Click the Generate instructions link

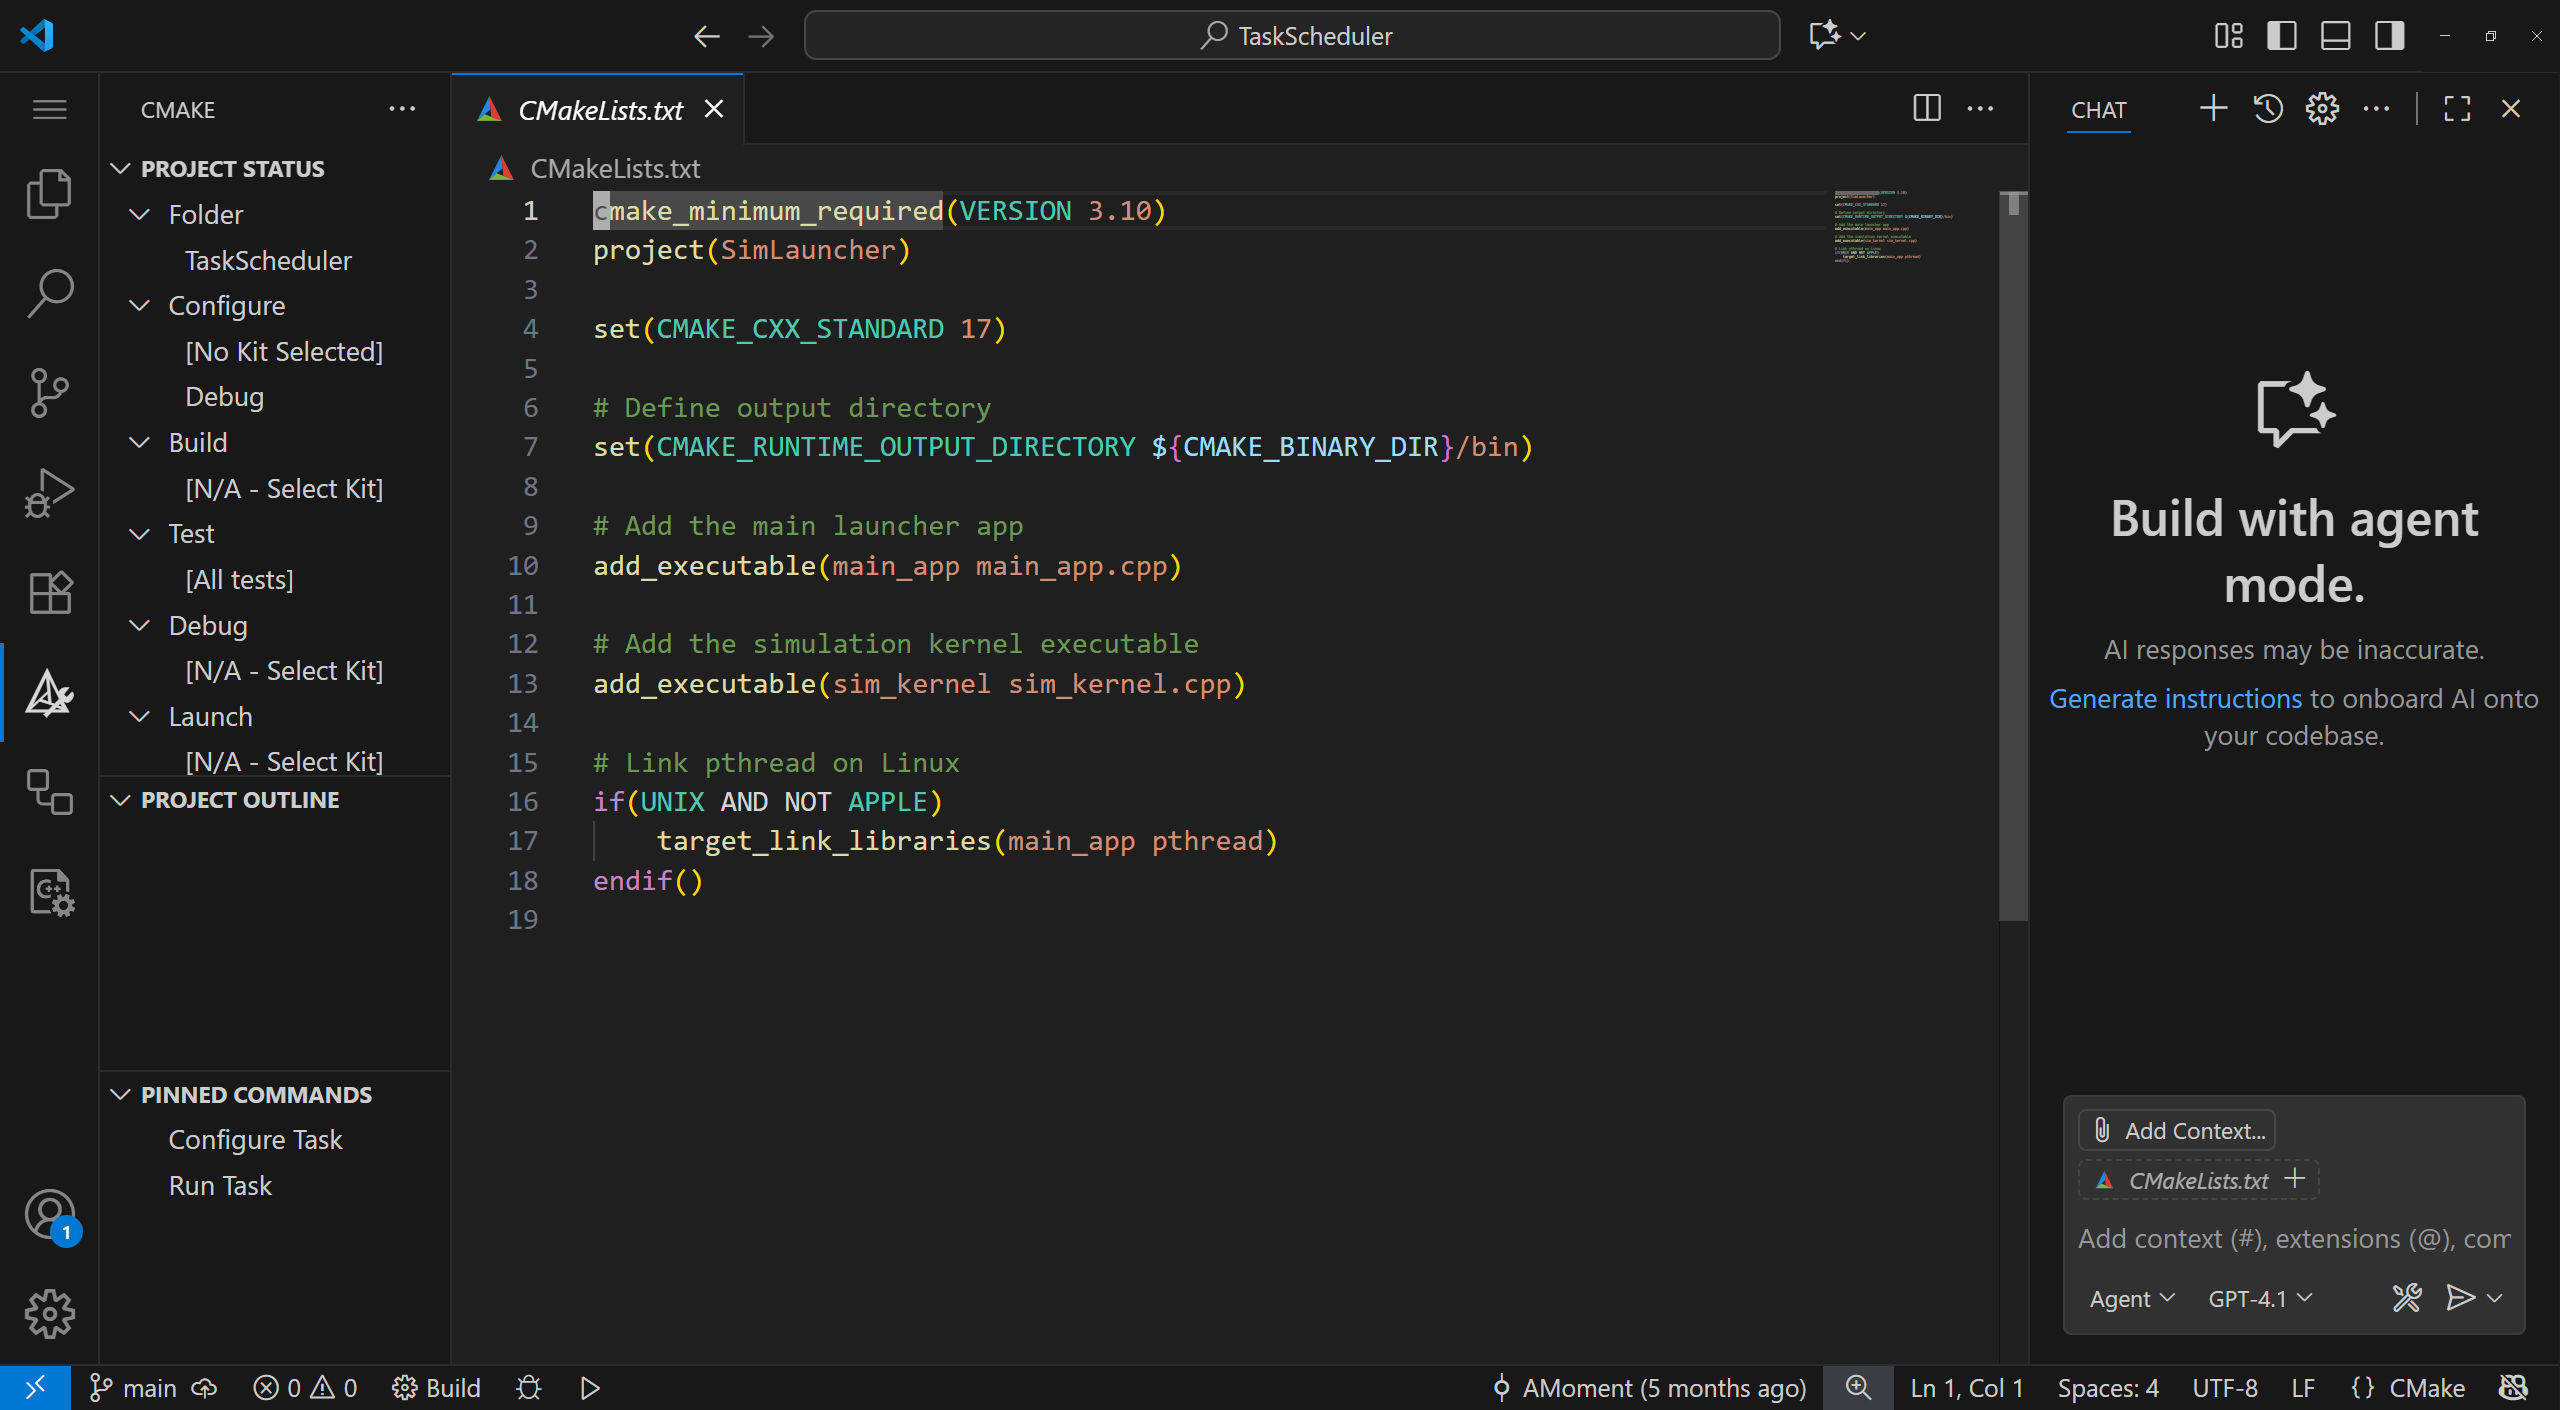[2175, 698]
